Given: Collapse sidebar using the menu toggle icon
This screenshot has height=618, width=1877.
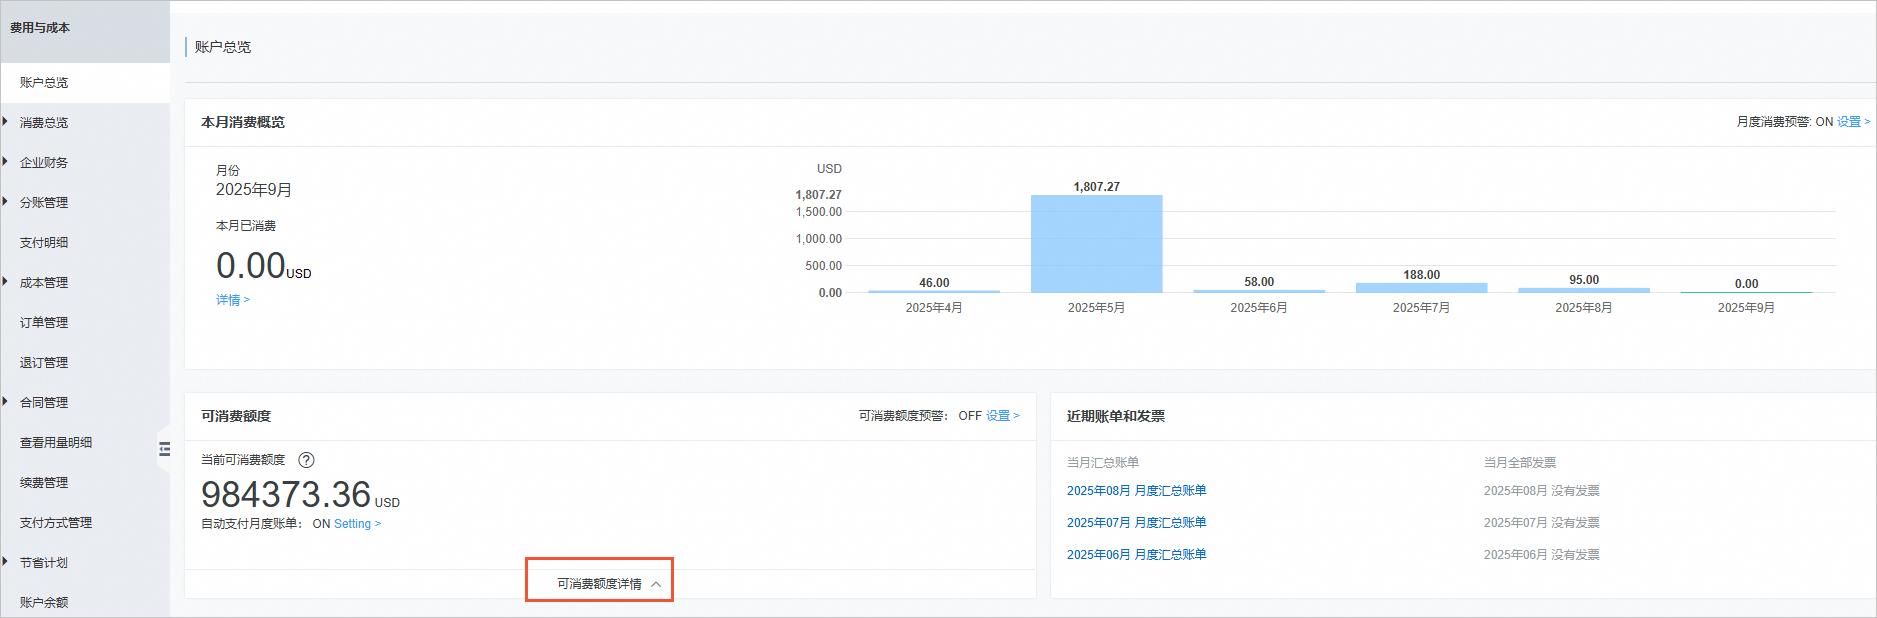Looking at the screenshot, I should click(x=165, y=450).
